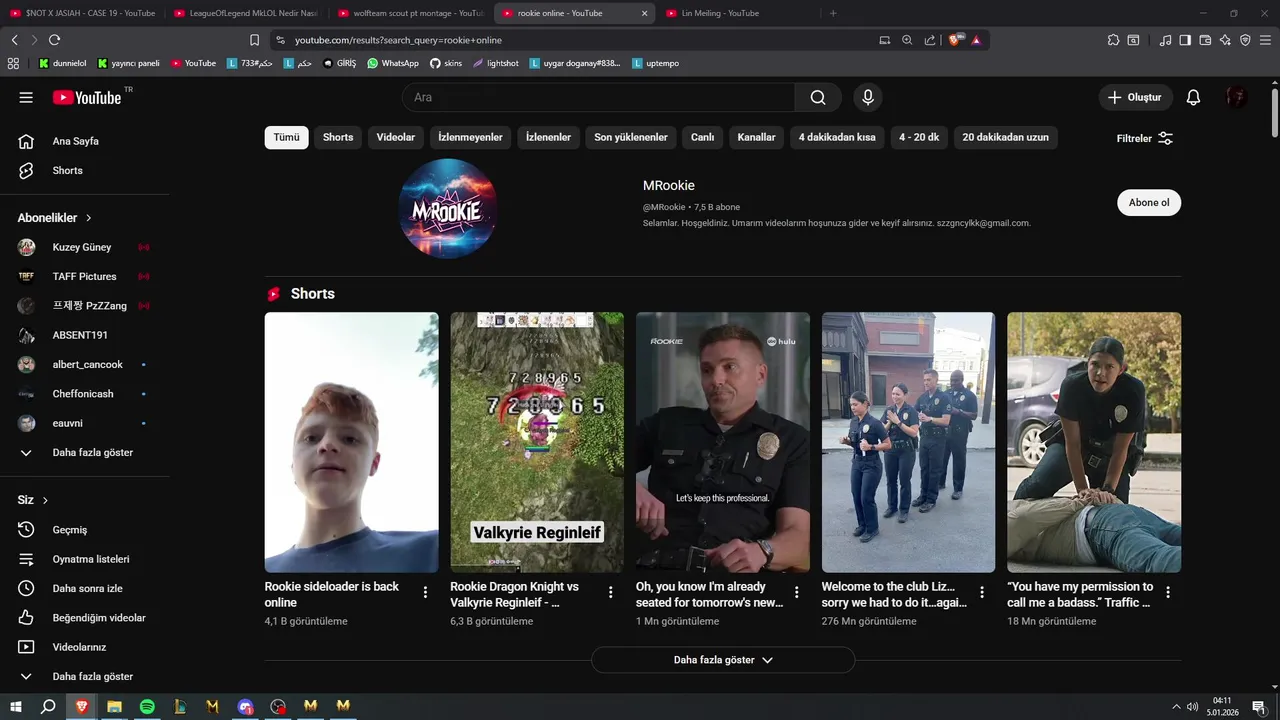Image resolution: width=1280 pixels, height=720 pixels.
Task: Click the browser address bar URL
Action: pos(398,40)
